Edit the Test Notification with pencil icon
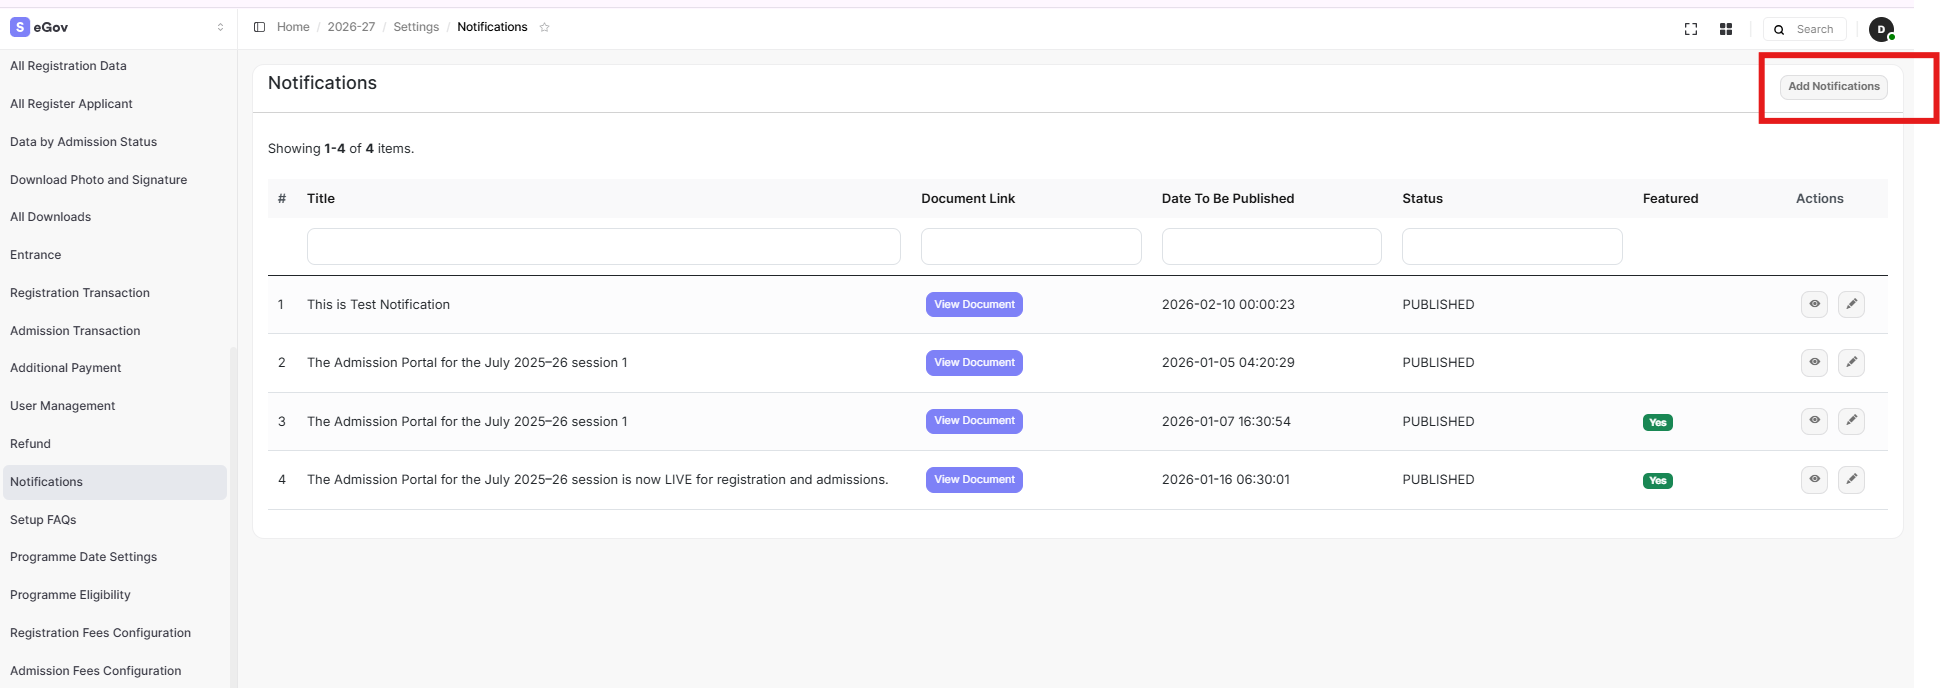 pyautogui.click(x=1851, y=304)
